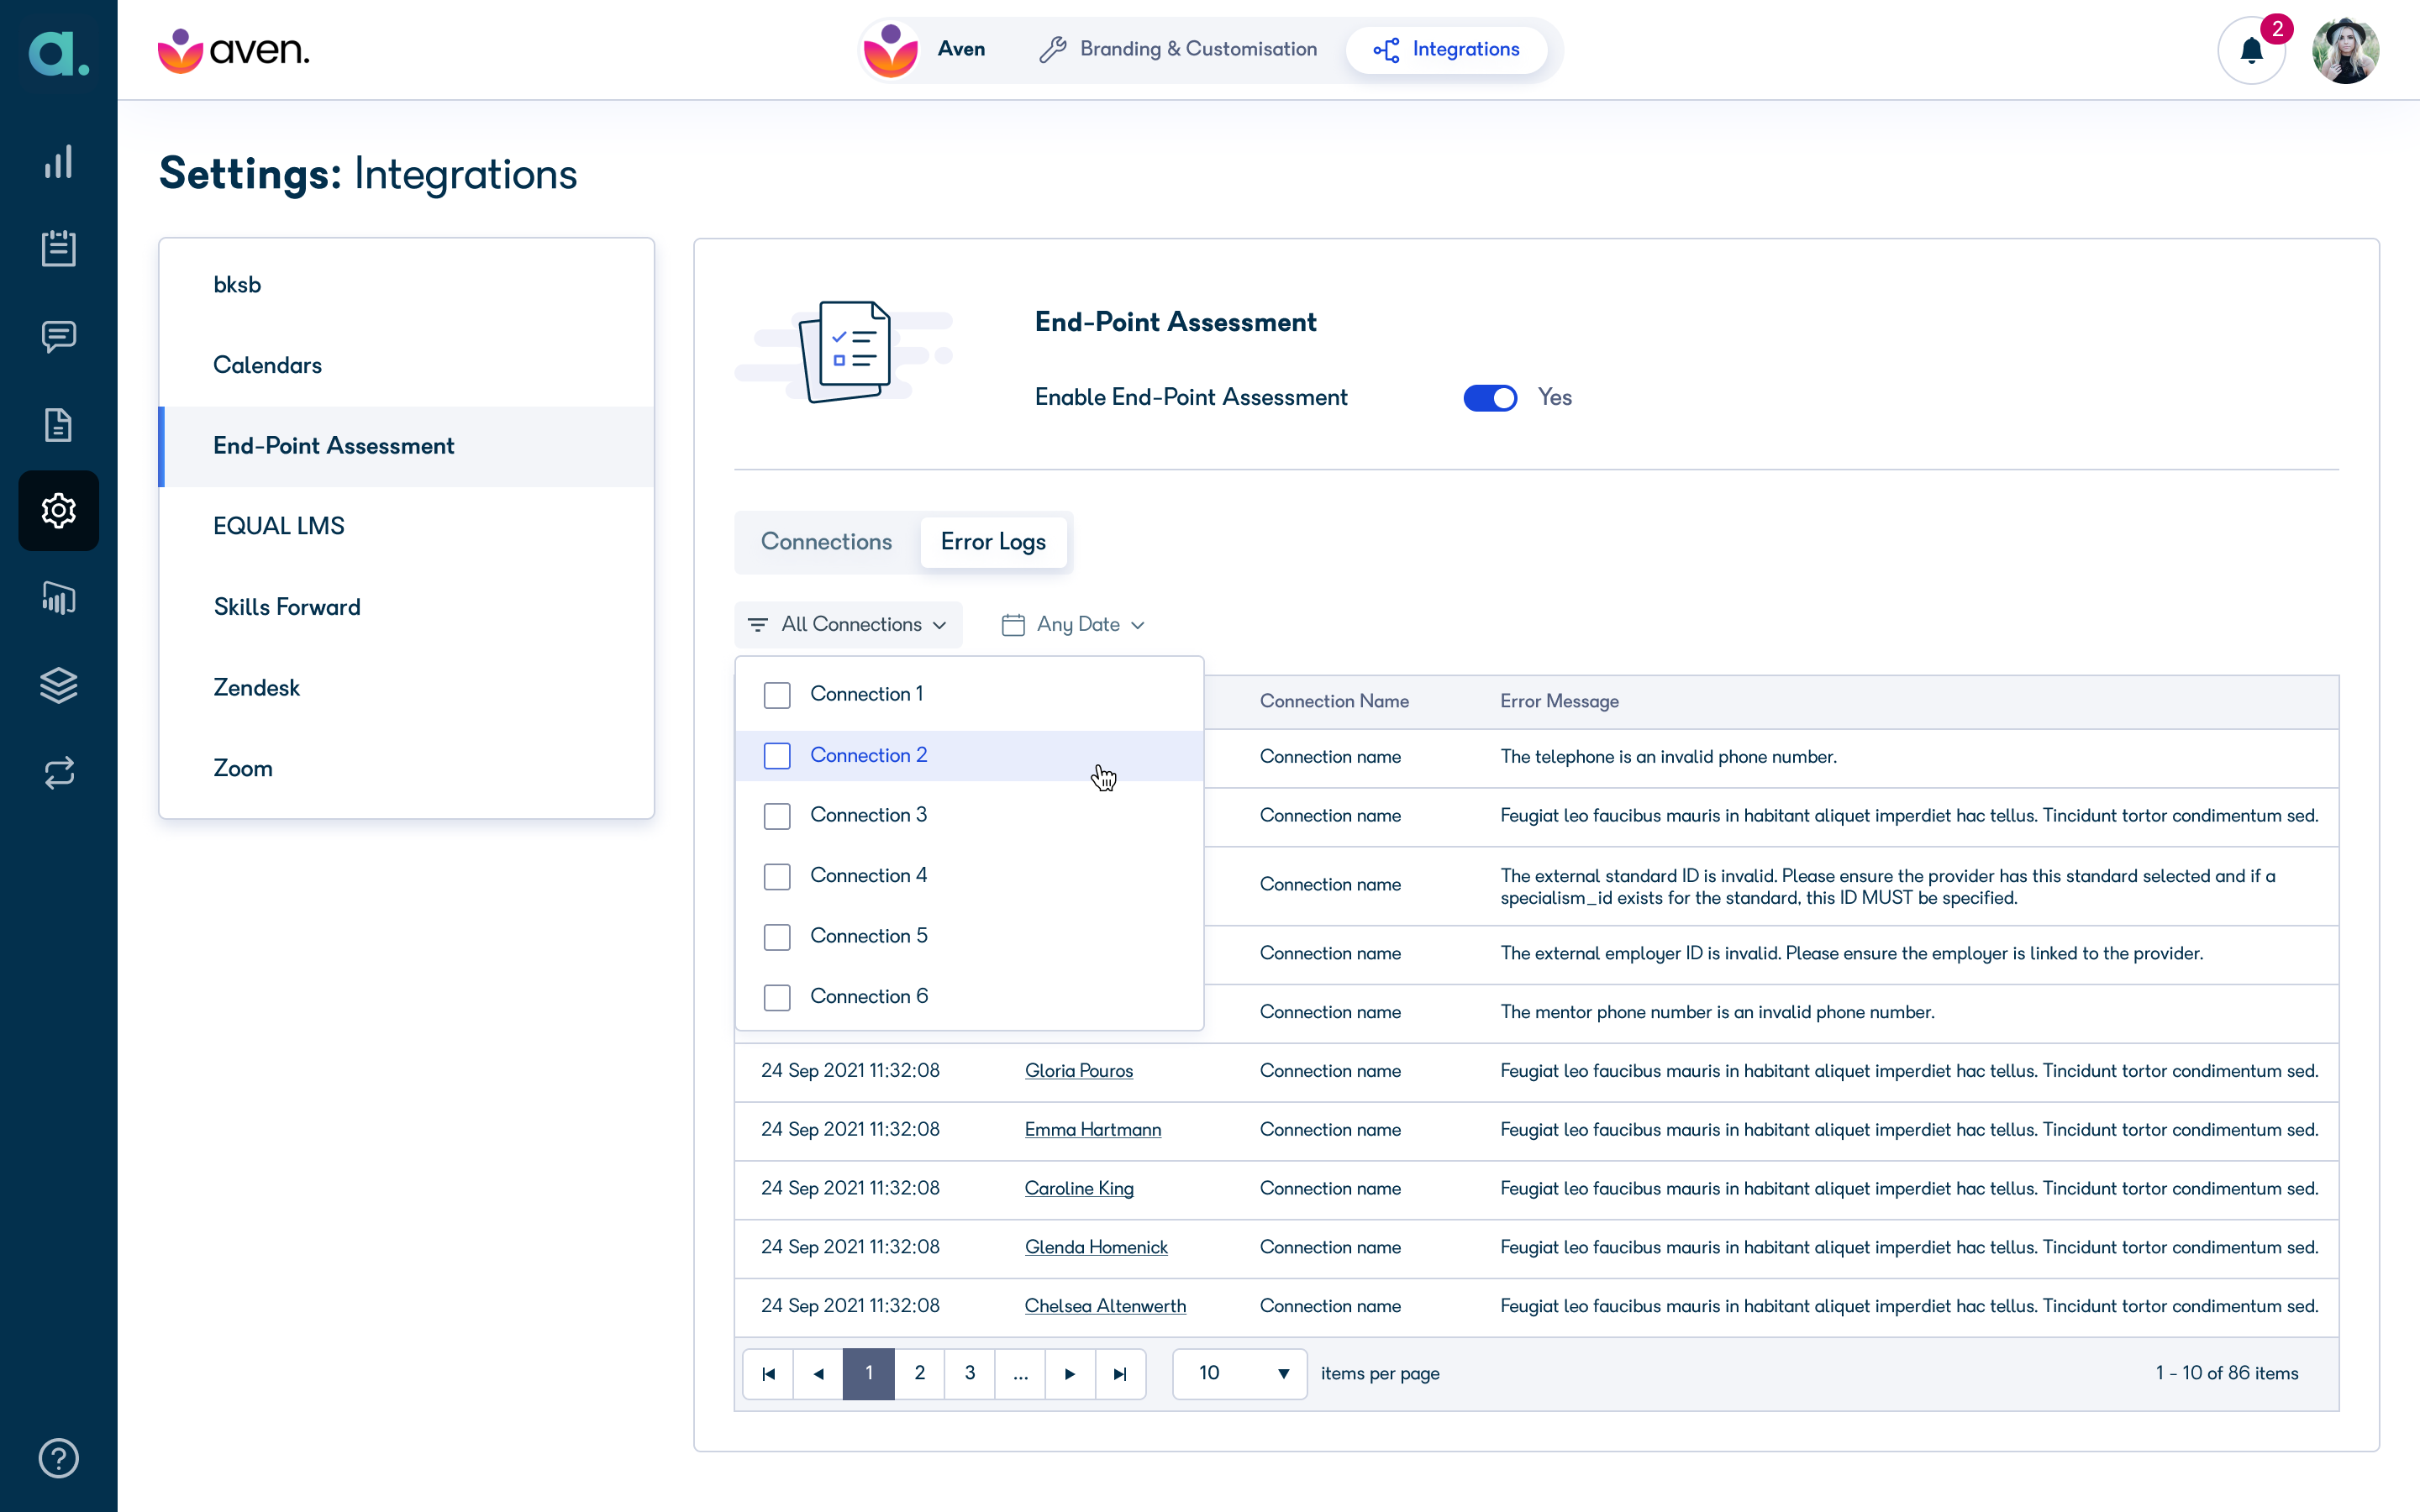Click 'The external employer ID is invalid' message
Viewport: 2420px width, 1512px height.
1851,953
